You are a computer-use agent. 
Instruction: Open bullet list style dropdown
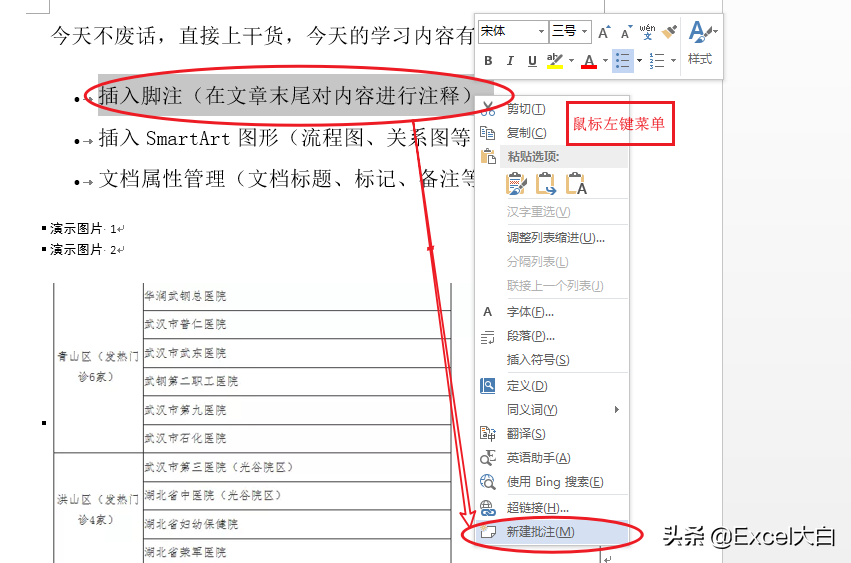[639, 61]
